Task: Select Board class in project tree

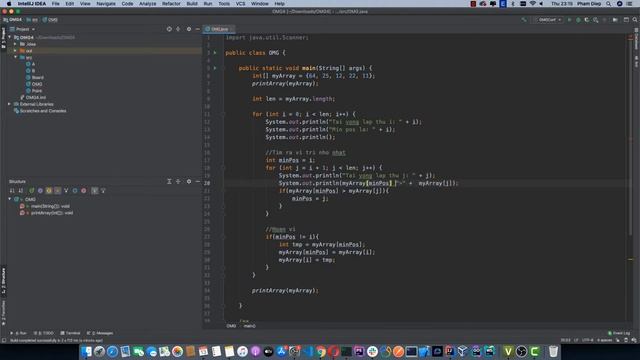Action: coord(35,77)
